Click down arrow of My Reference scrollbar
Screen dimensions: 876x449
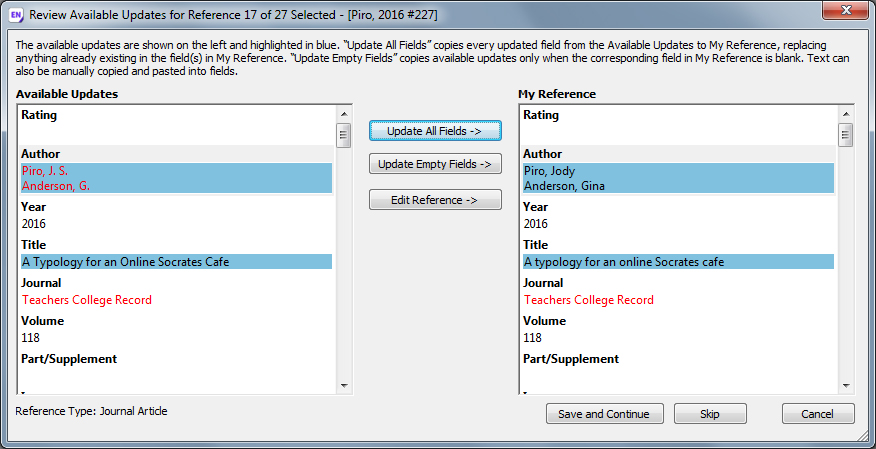(x=846, y=385)
